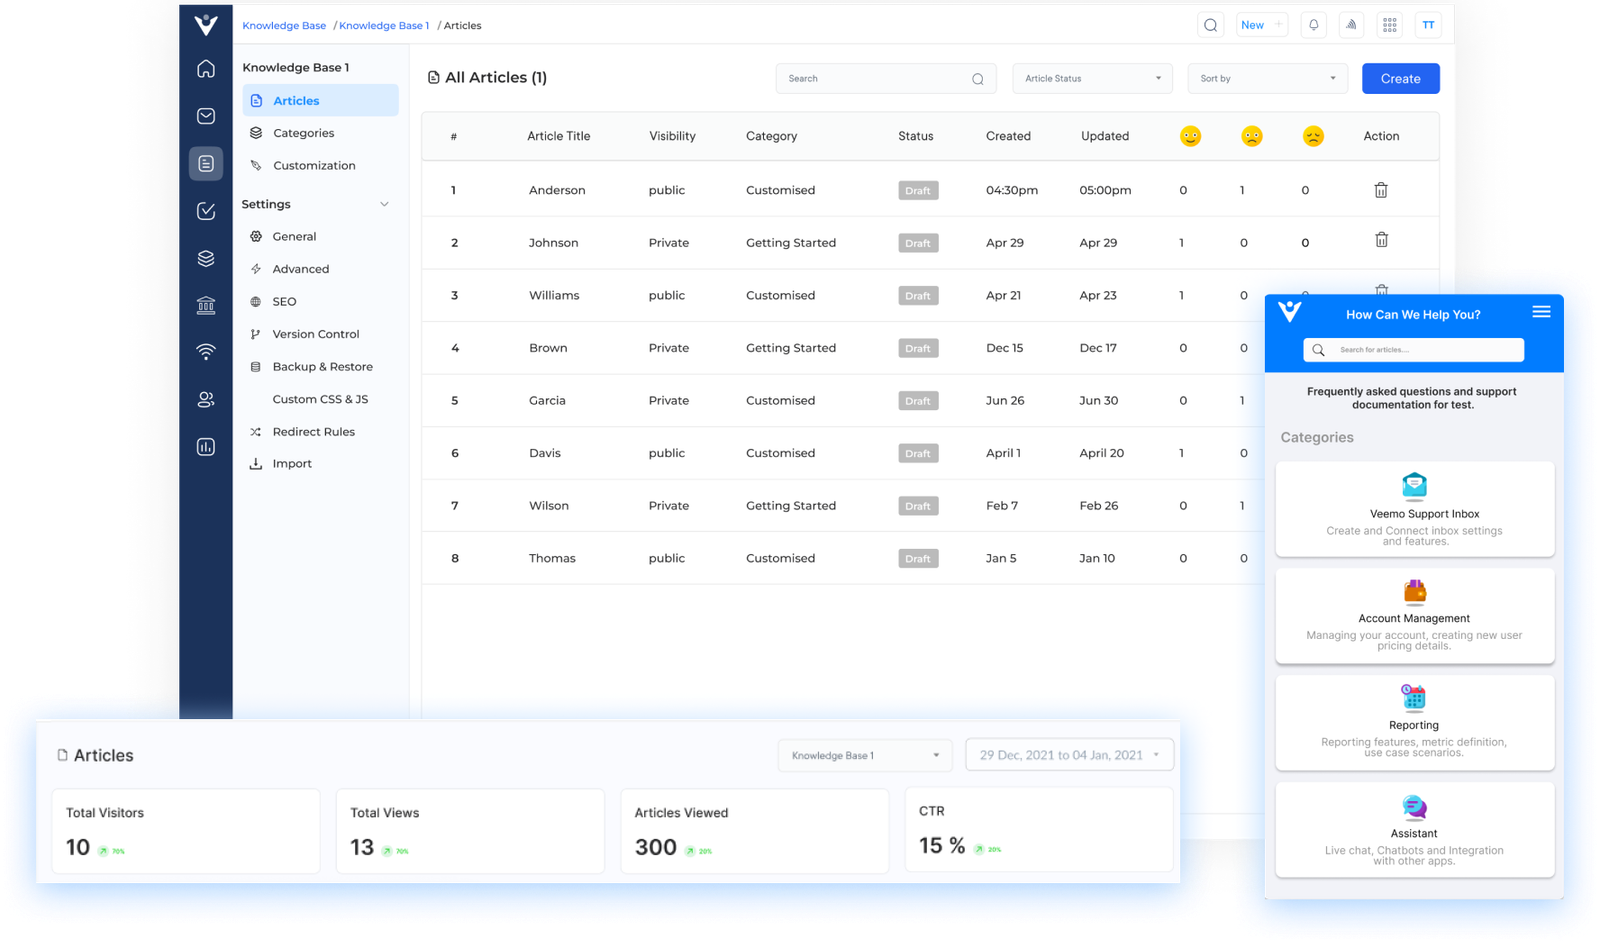Open the reports chart sidebar icon

click(x=206, y=447)
